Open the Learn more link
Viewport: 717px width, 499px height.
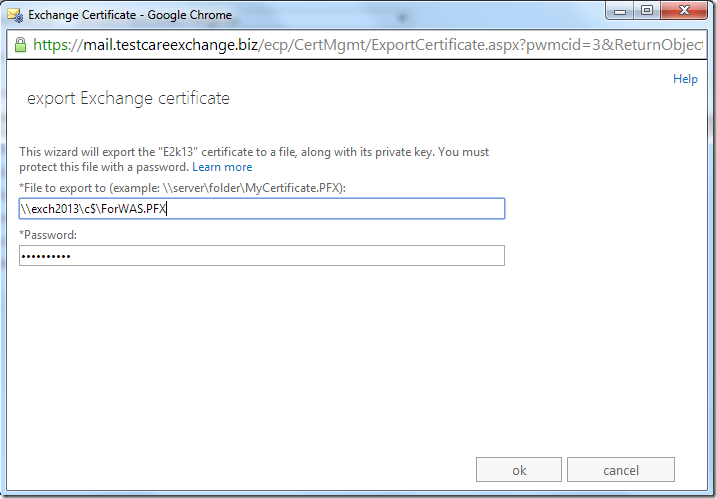point(222,167)
